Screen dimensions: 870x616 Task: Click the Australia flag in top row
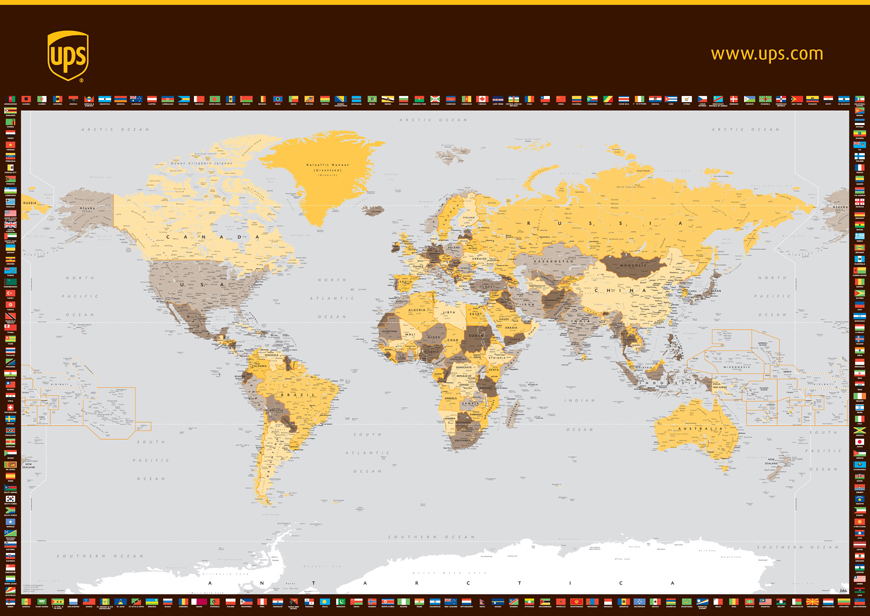coord(136,100)
